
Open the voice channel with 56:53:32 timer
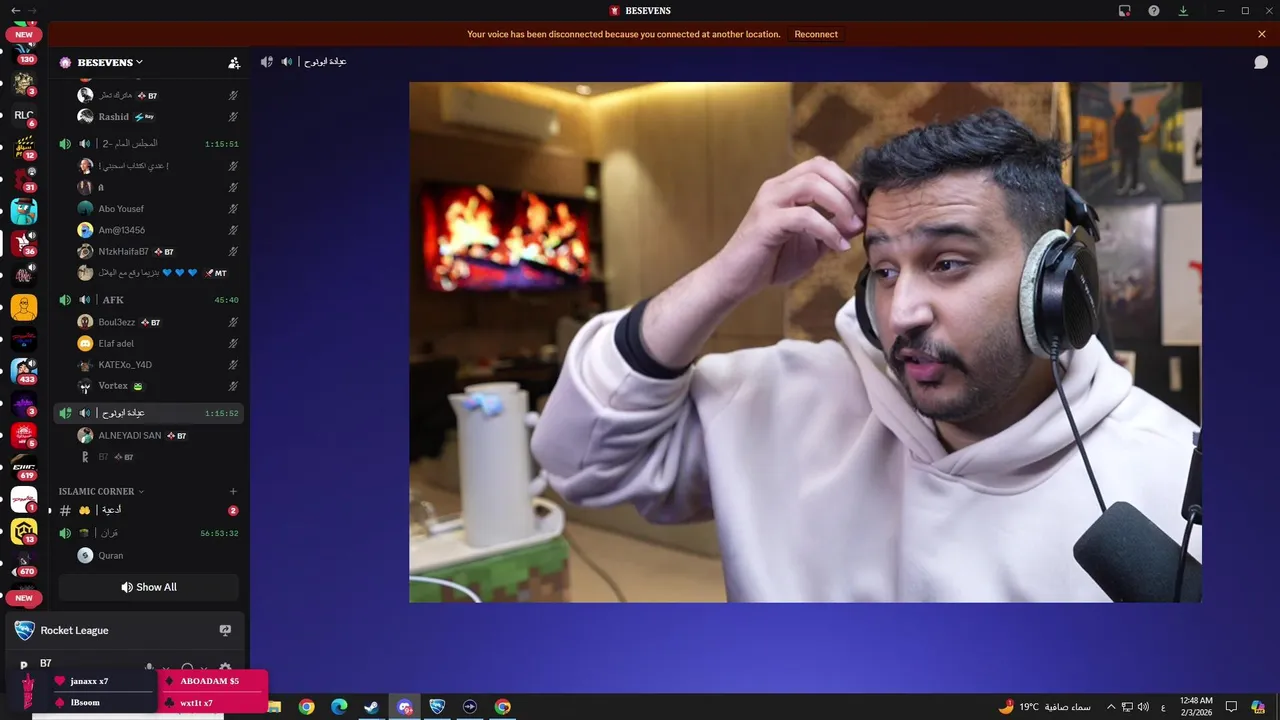pos(148,533)
